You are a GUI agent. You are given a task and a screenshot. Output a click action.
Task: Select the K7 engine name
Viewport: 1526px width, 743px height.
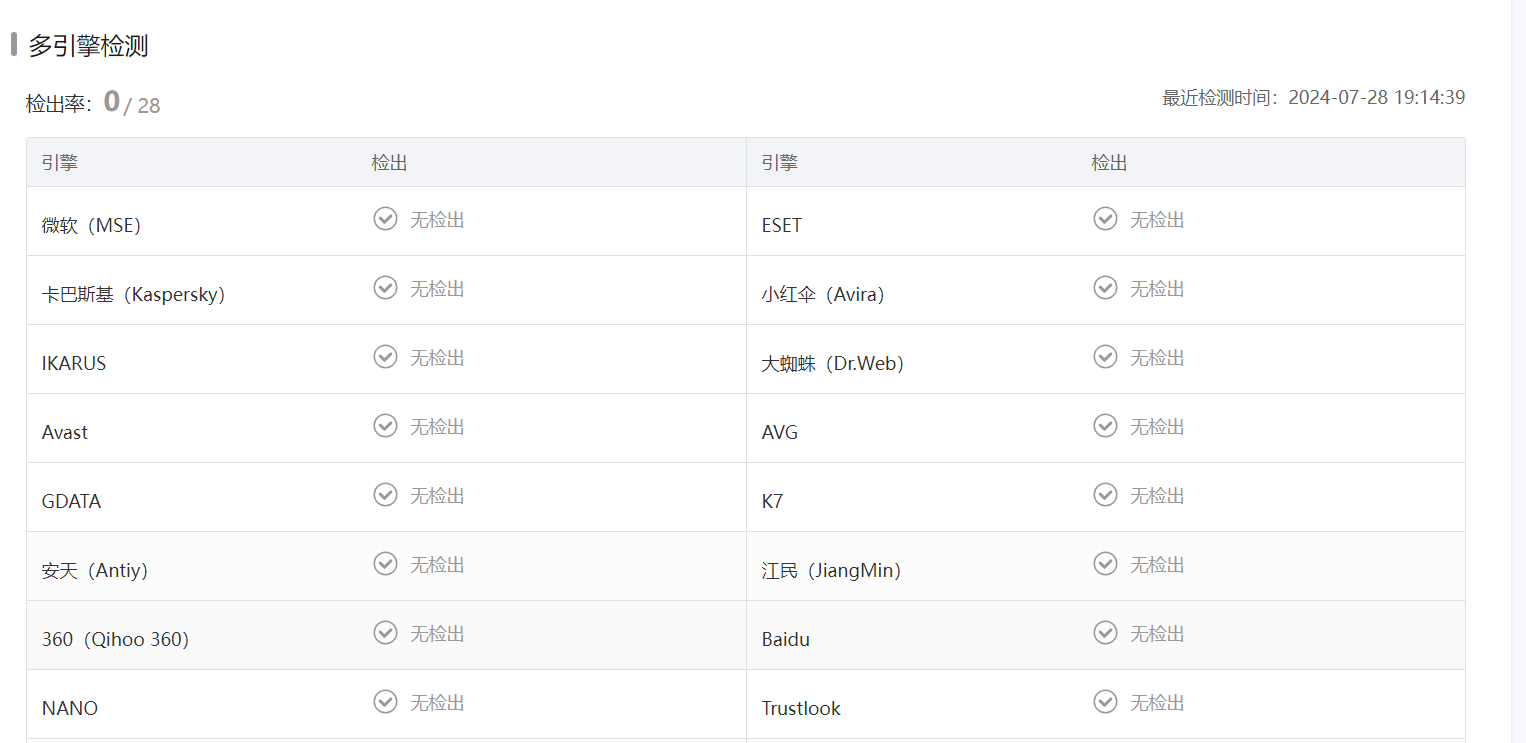point(772,501)
